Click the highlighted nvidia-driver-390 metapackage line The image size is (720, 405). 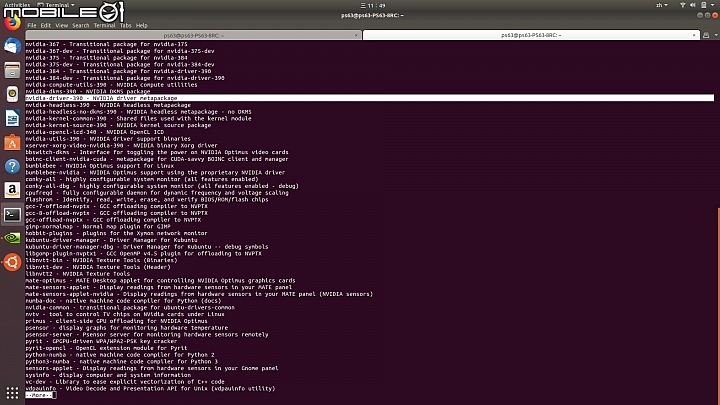click(x=370, y=98)
